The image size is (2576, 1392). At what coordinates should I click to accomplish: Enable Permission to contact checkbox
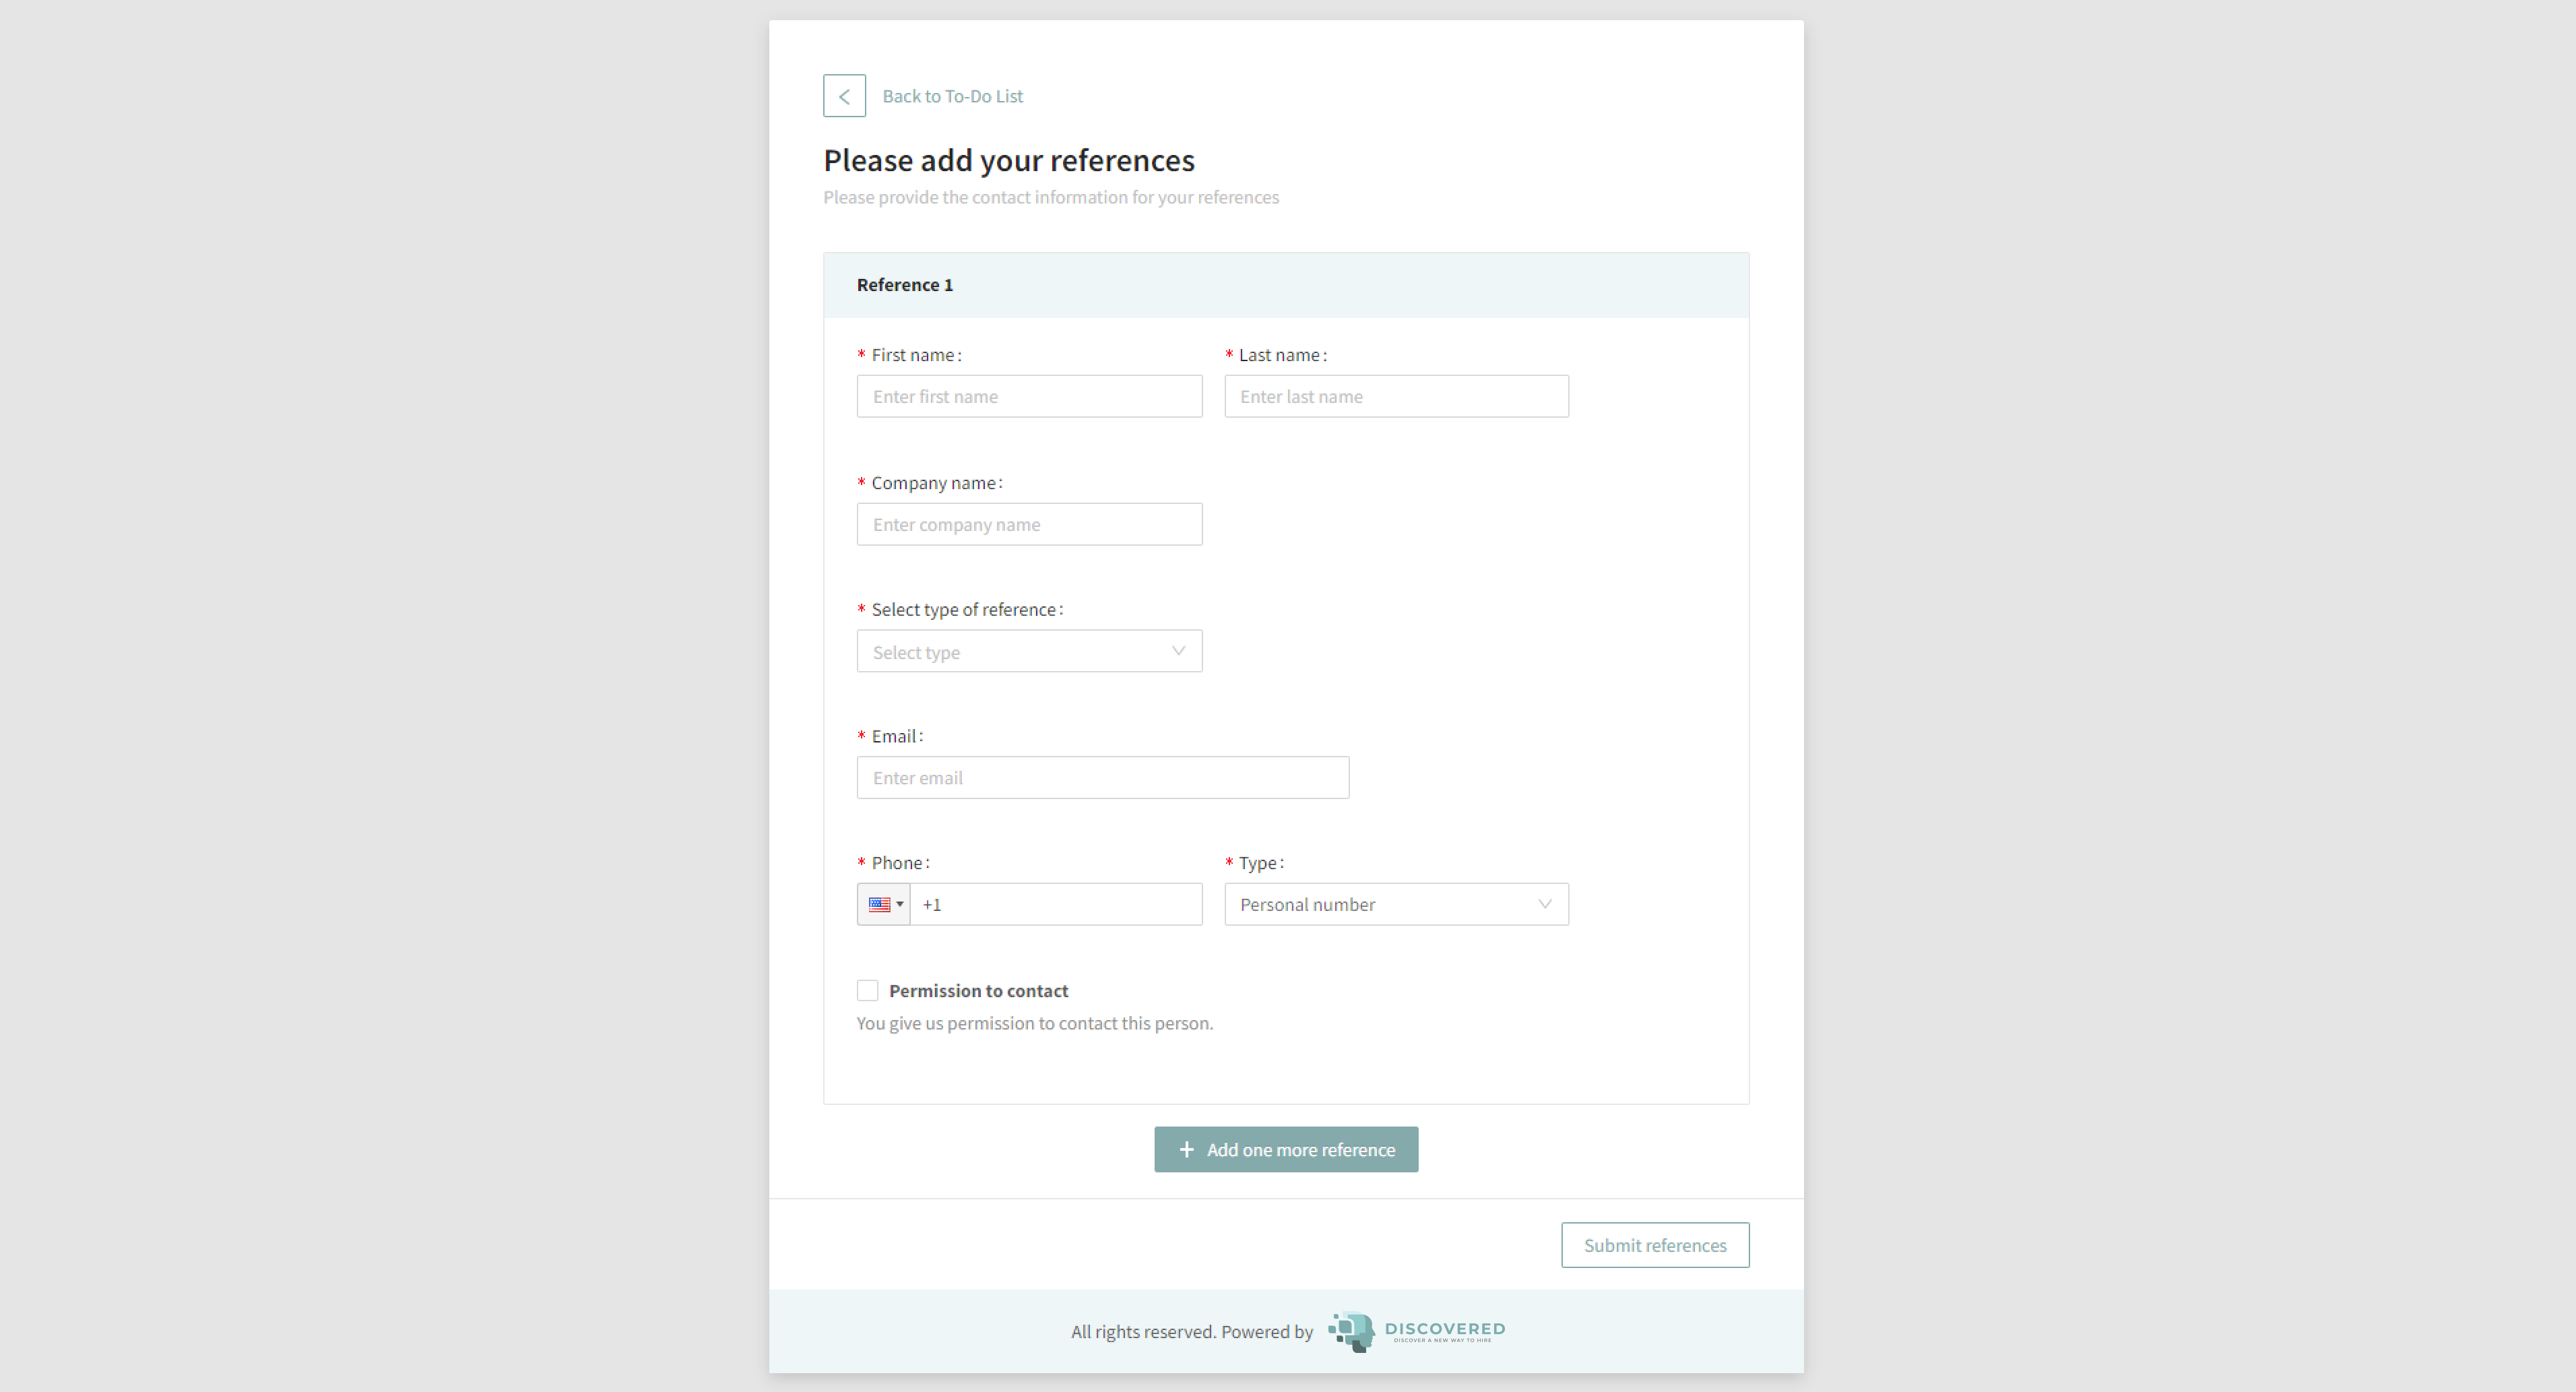coord(867,990)
